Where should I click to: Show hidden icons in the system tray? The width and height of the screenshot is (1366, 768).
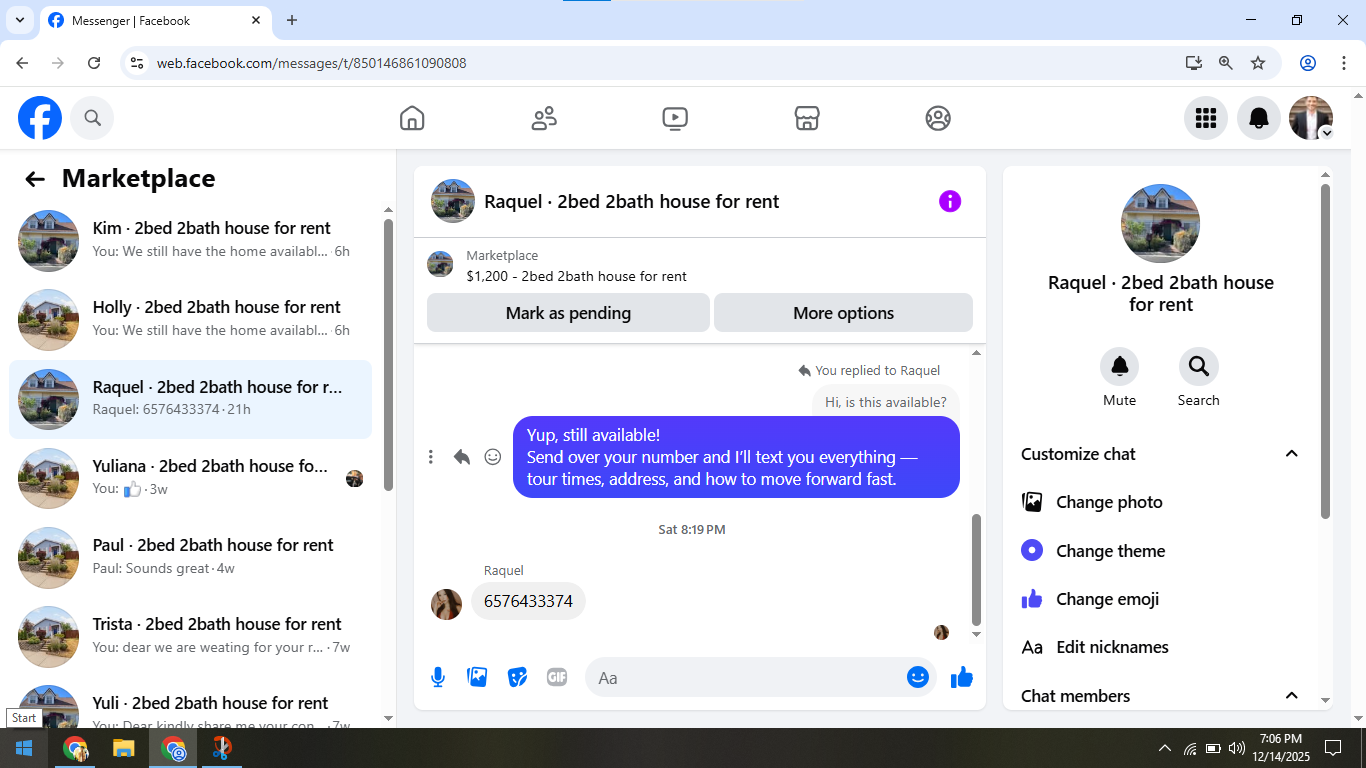[x=1165, y=748]
